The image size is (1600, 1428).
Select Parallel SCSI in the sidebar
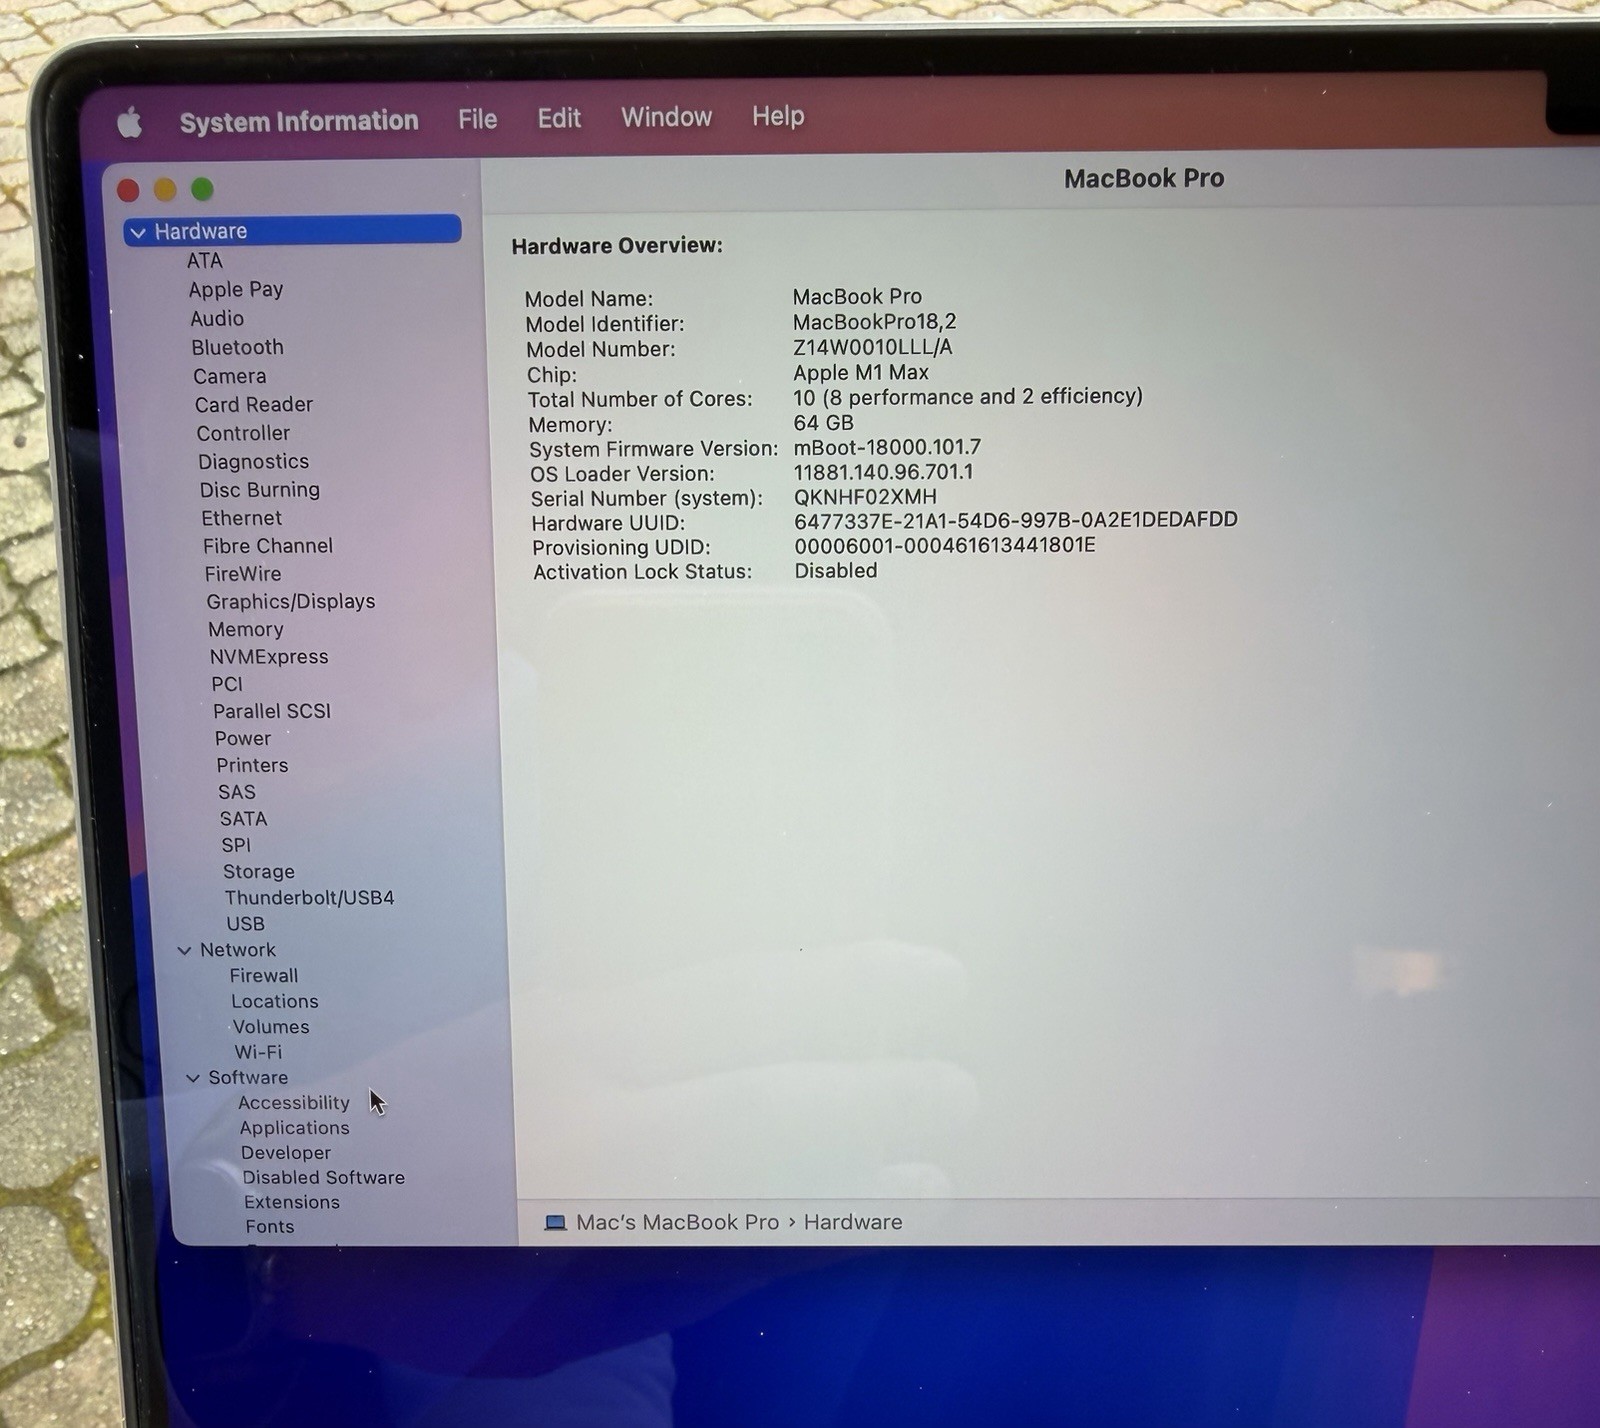tap(272, 711)
